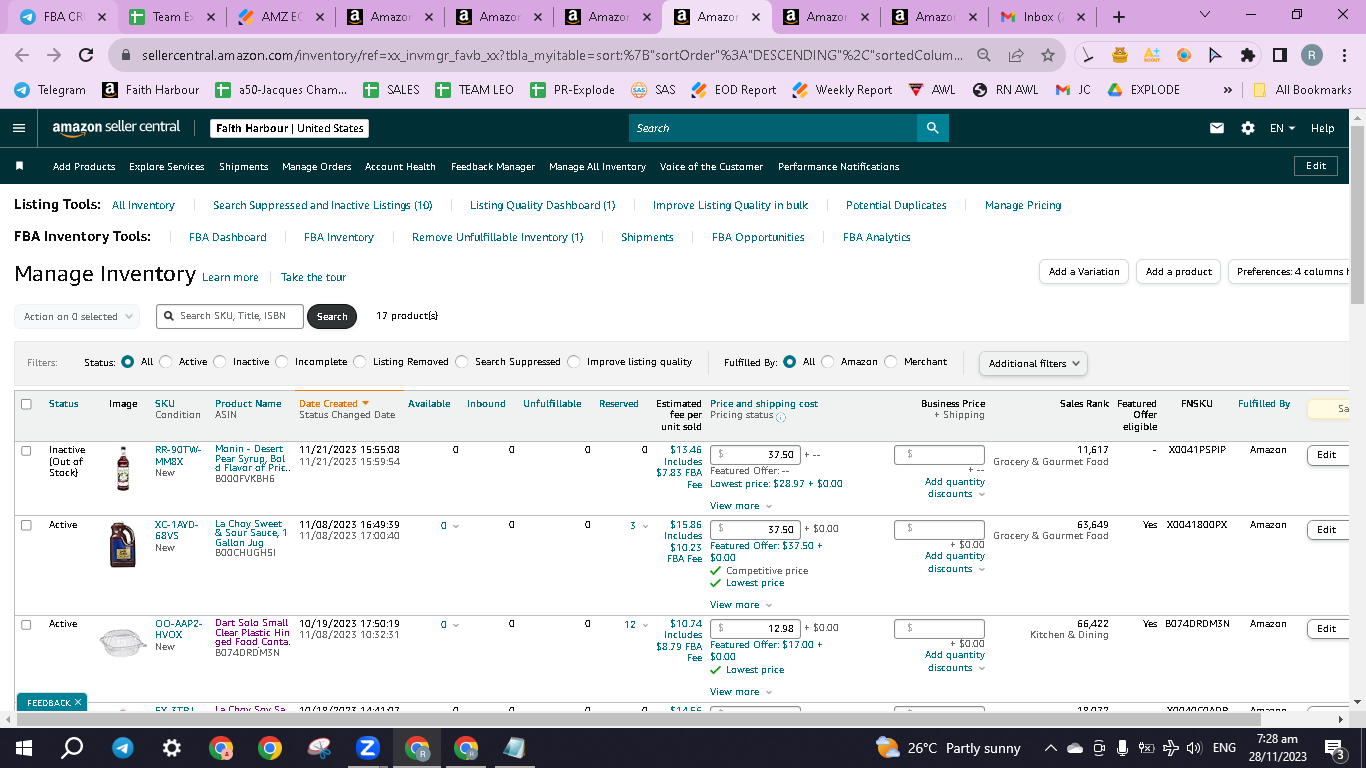Image resolution: width=1366 pixels, height=768 pixels.
Task: Click the search magnifier button in header
Action: (932, 128)
